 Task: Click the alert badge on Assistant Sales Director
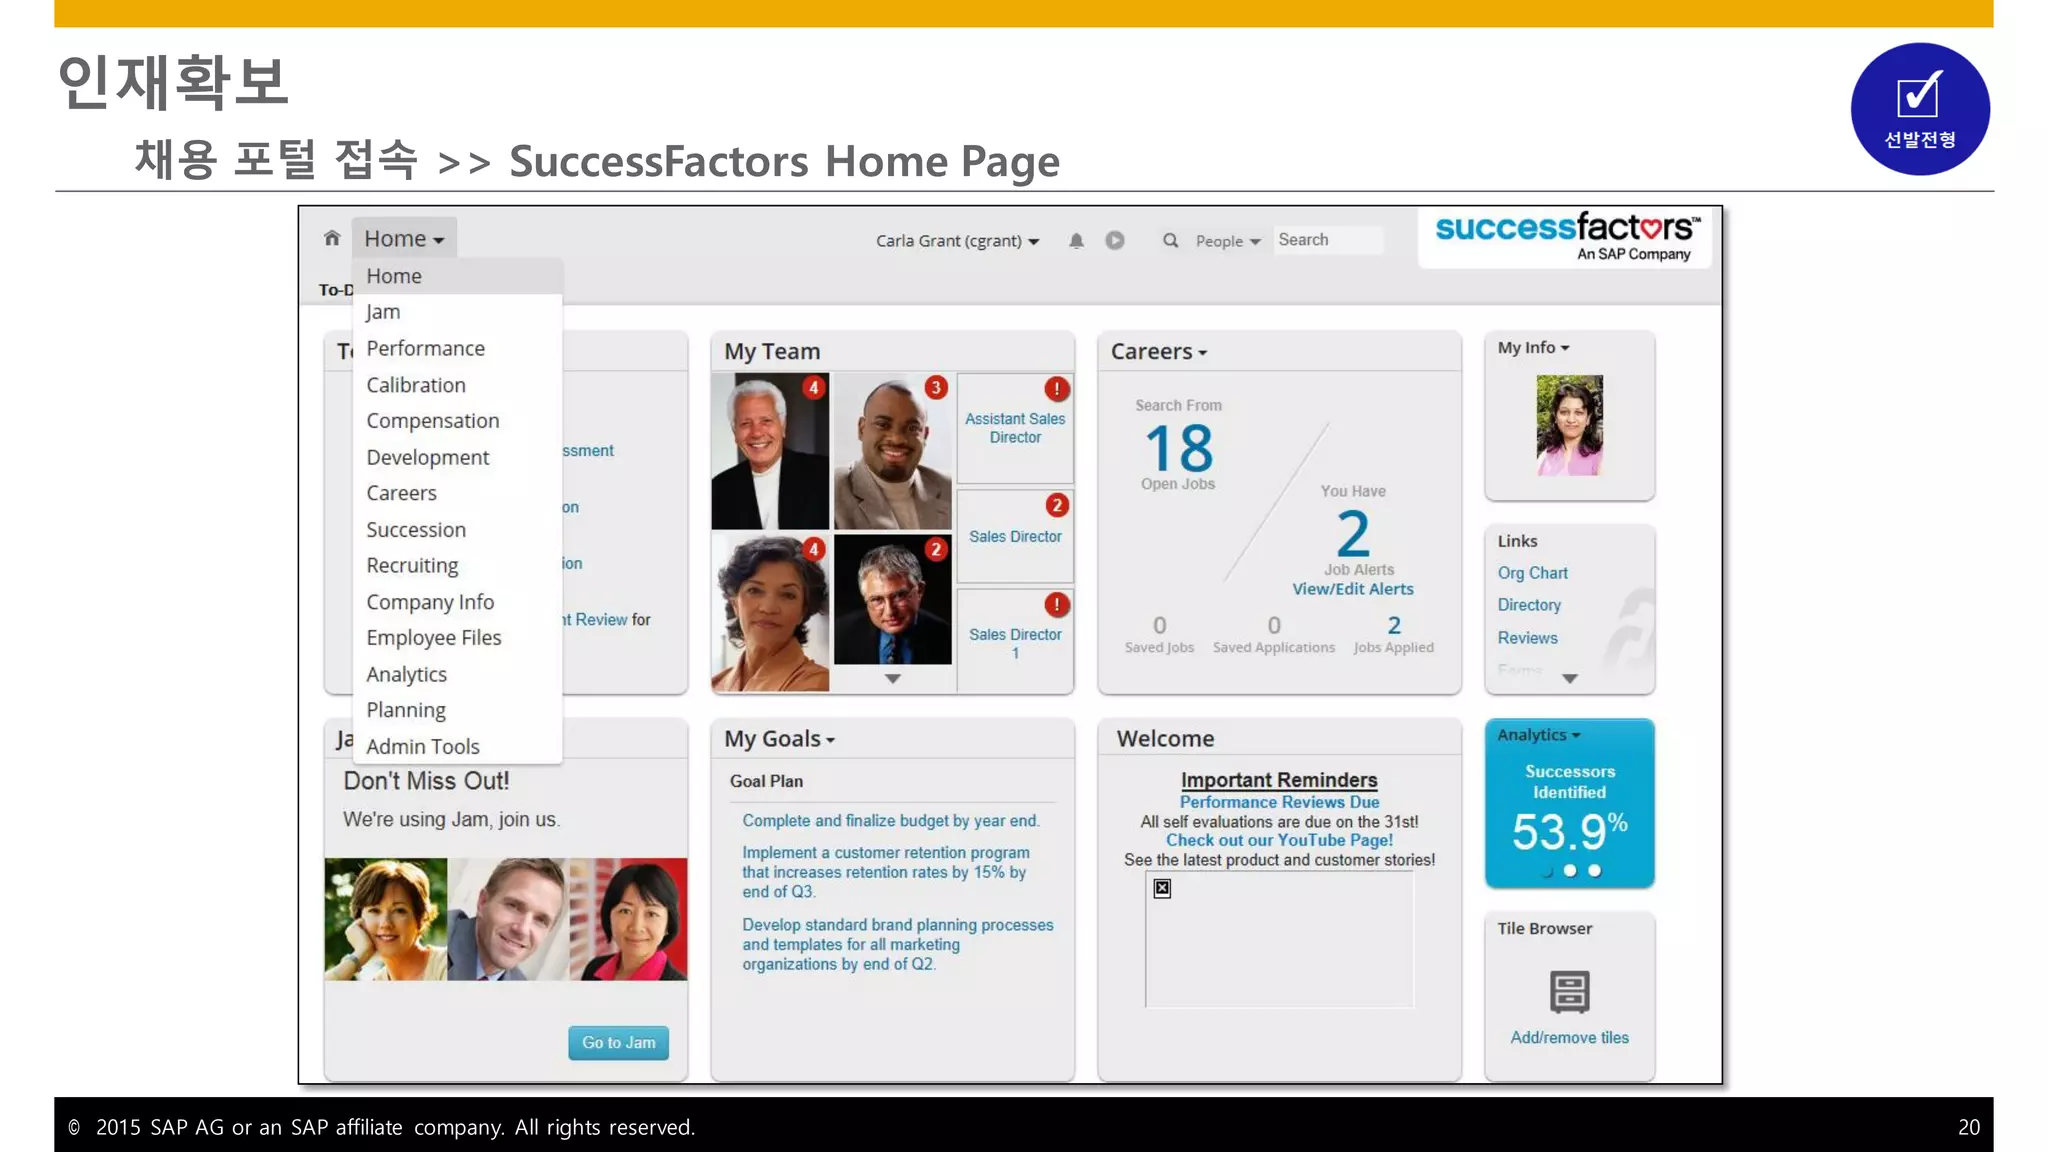click(1057, 389)
